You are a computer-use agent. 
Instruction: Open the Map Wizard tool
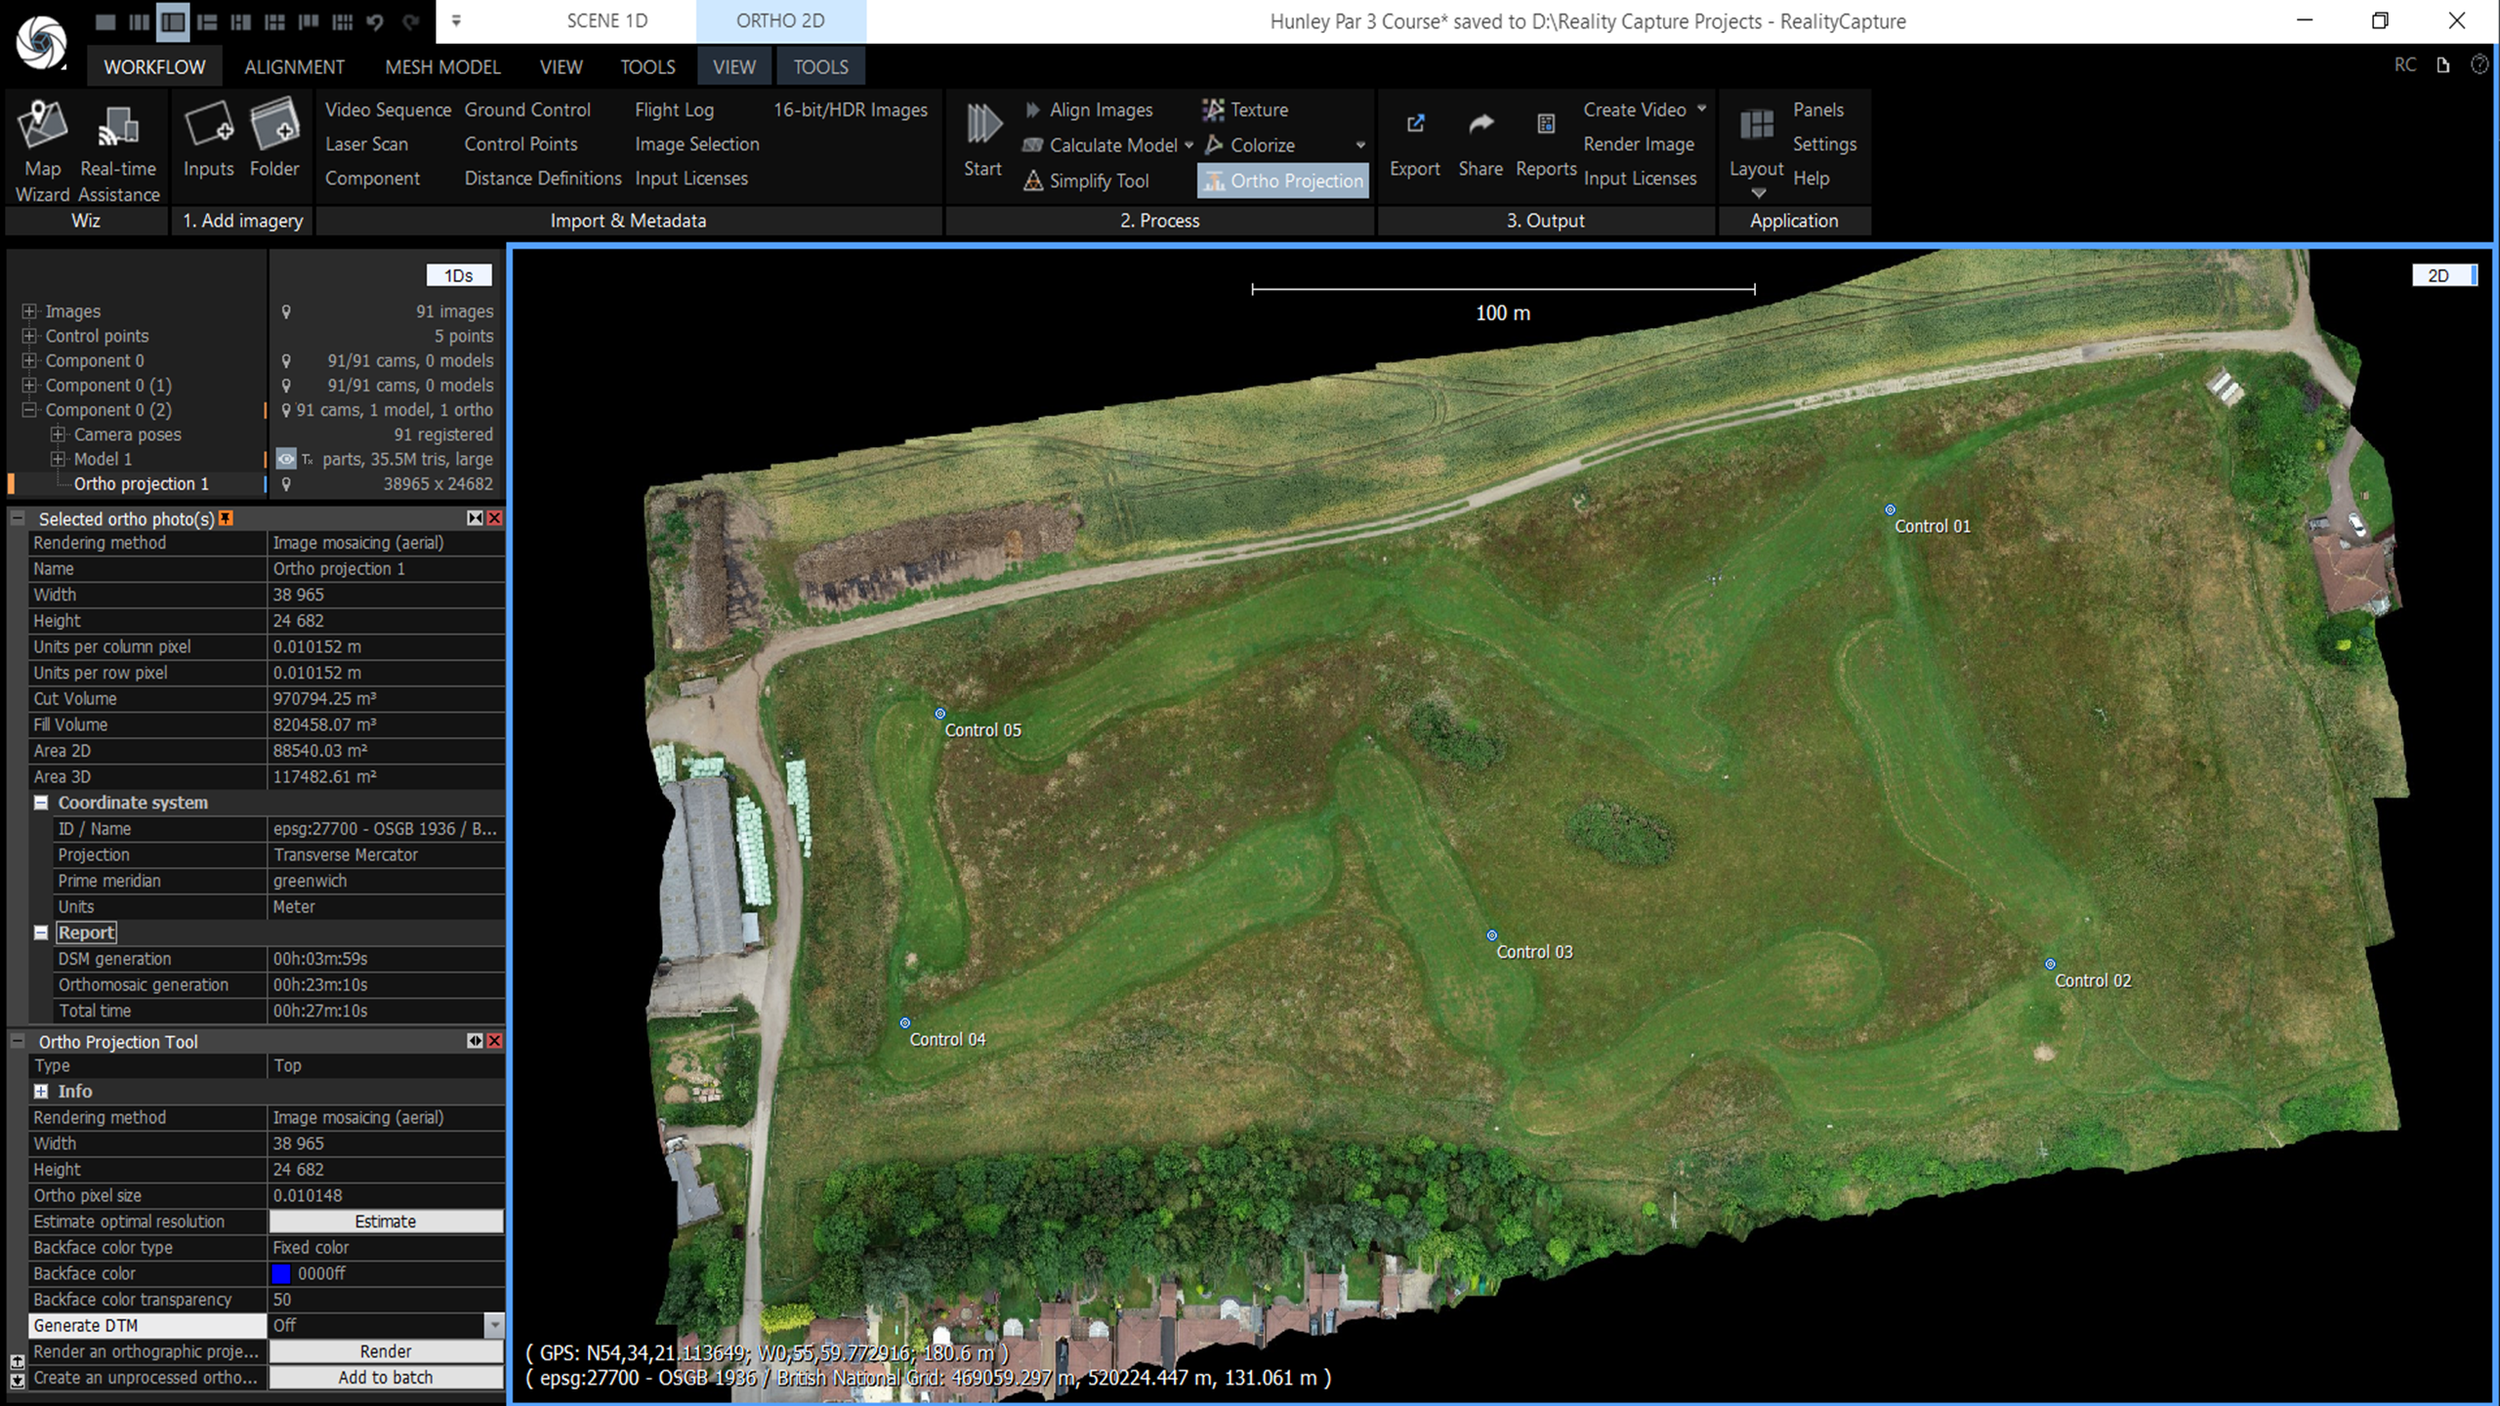coord(42,126)
